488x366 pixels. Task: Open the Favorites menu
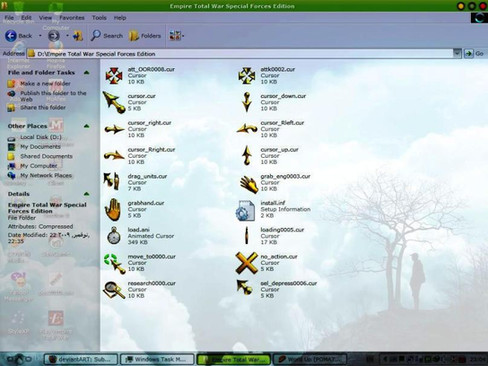coord(72,18)
